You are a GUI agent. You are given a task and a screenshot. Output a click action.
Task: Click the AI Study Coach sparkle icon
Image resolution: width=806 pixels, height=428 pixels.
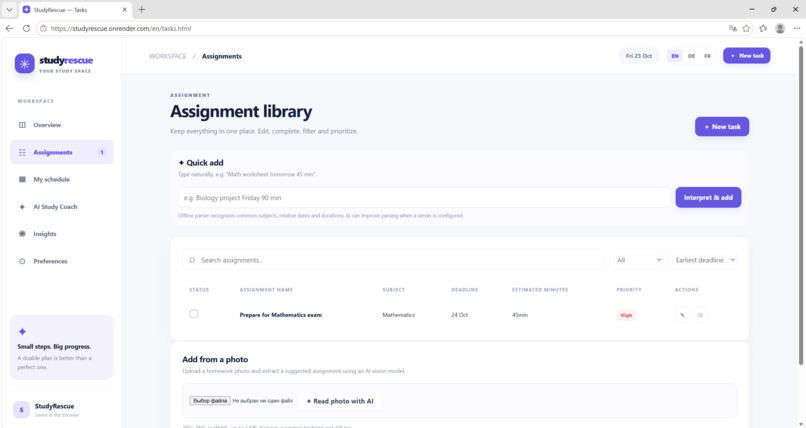point(22,207)
